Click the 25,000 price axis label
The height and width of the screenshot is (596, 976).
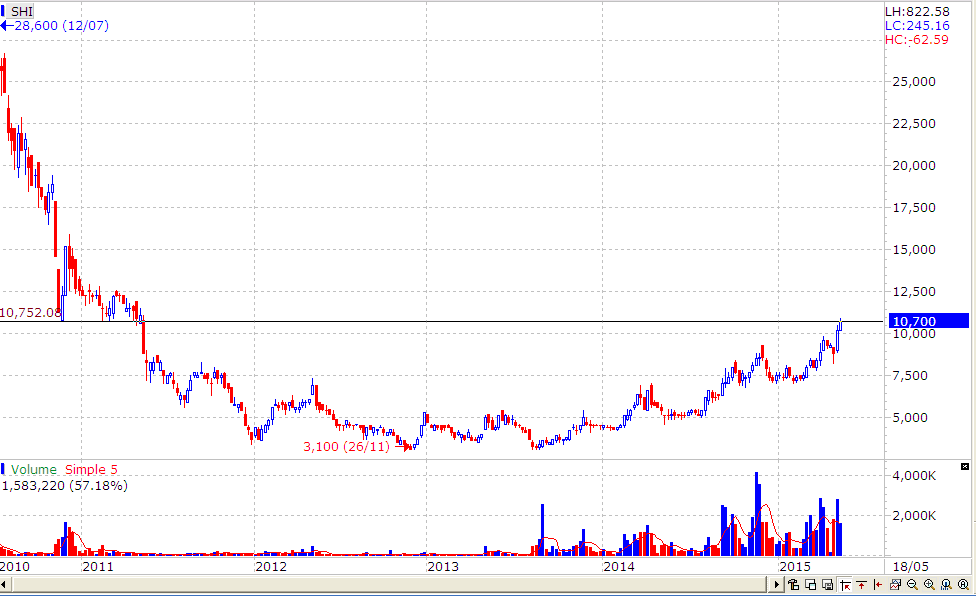click(914, 81)
